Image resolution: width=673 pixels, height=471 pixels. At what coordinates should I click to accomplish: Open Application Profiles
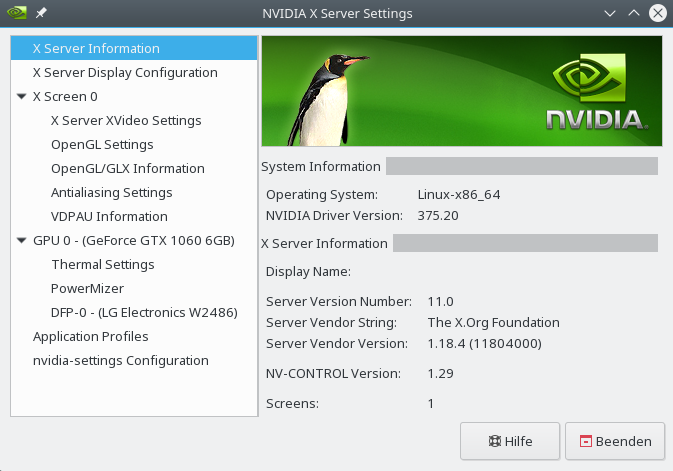click(134, 337)
